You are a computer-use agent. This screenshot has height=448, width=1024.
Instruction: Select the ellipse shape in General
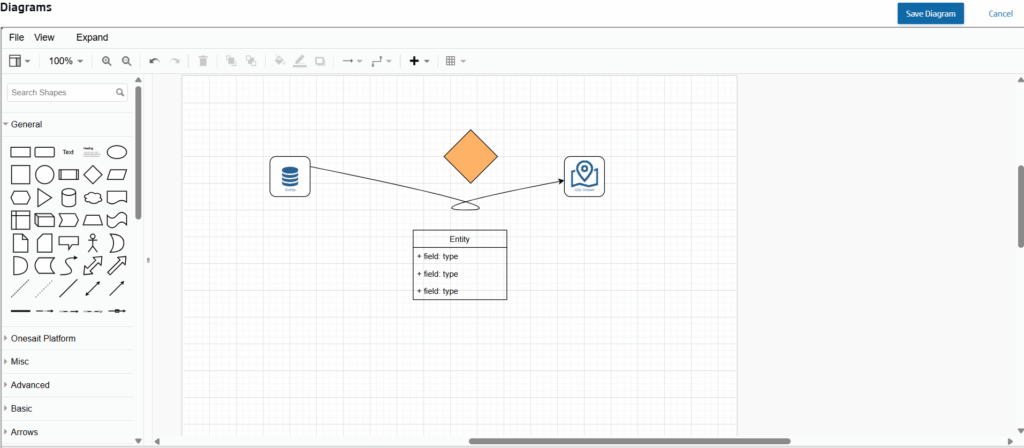117,152
